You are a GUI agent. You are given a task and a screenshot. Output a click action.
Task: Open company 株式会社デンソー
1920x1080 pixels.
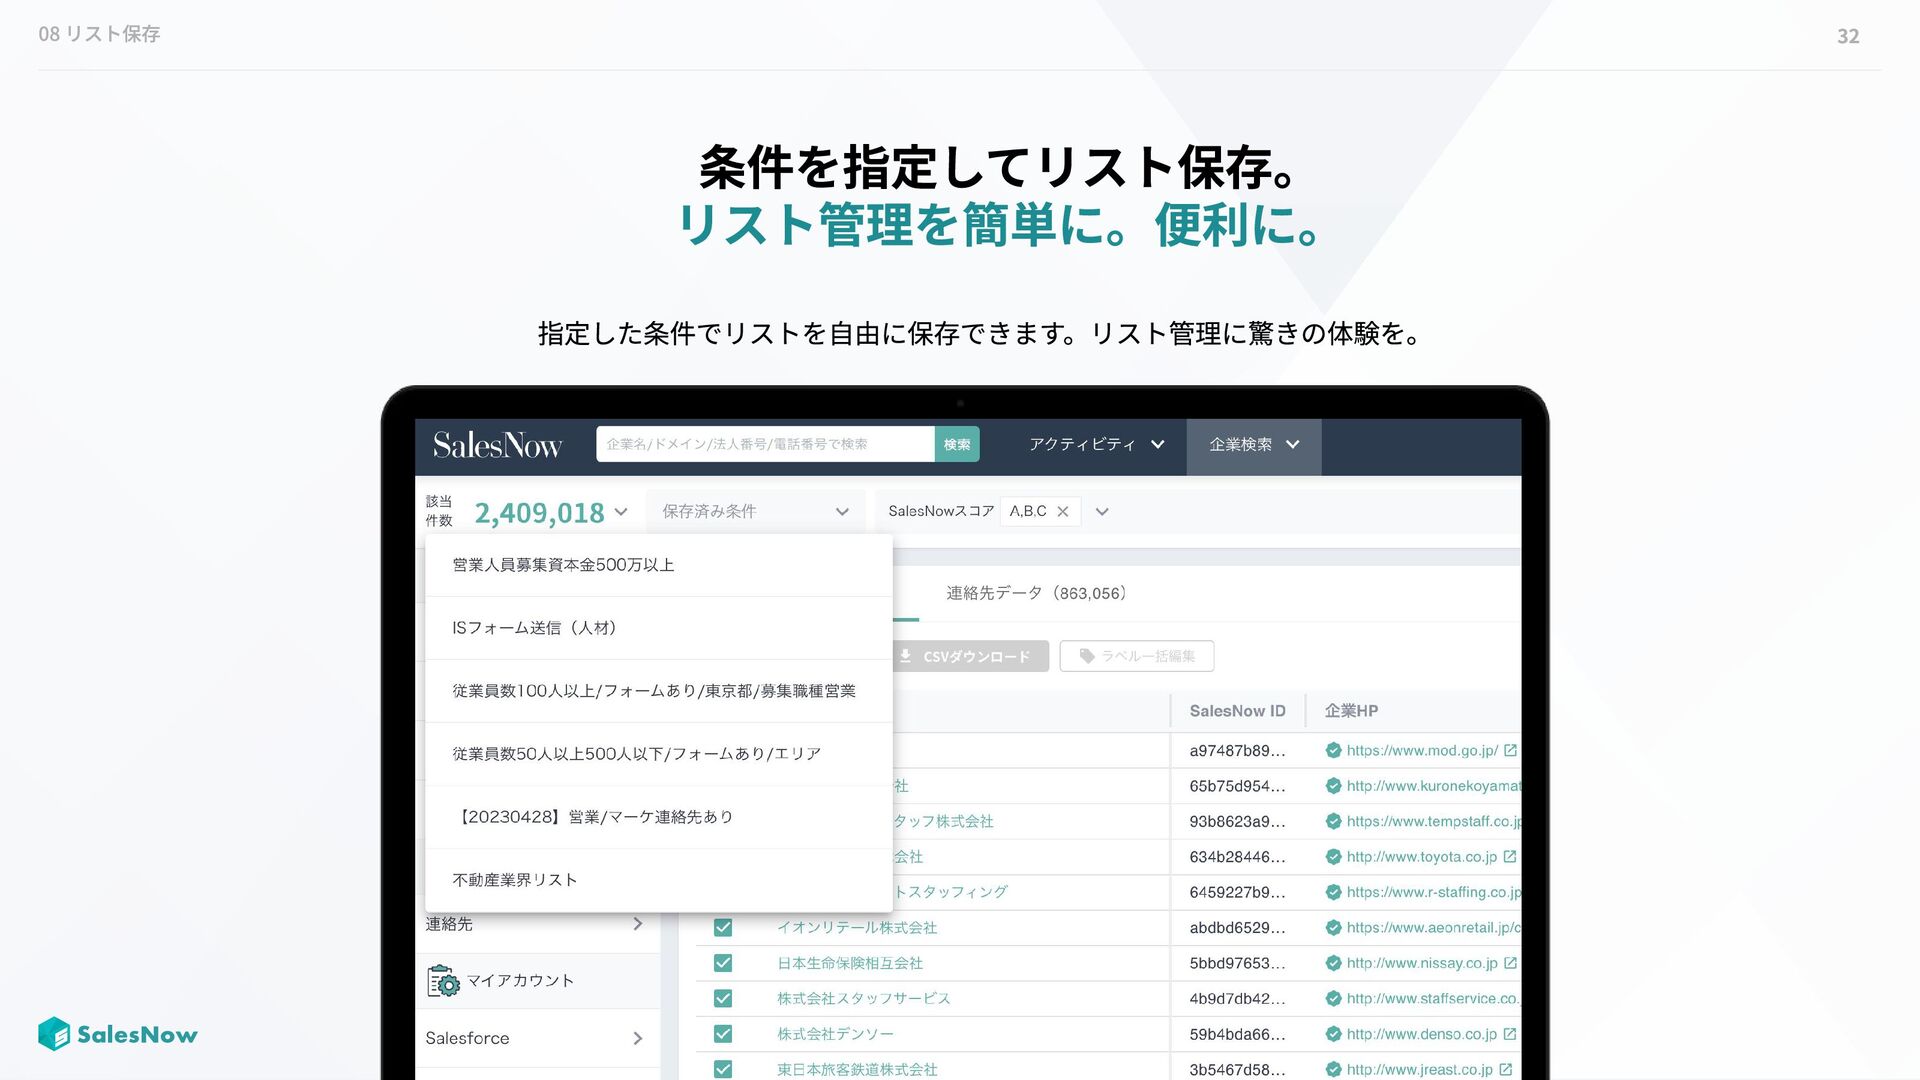pyautogui.click(x=835, y=1034)
